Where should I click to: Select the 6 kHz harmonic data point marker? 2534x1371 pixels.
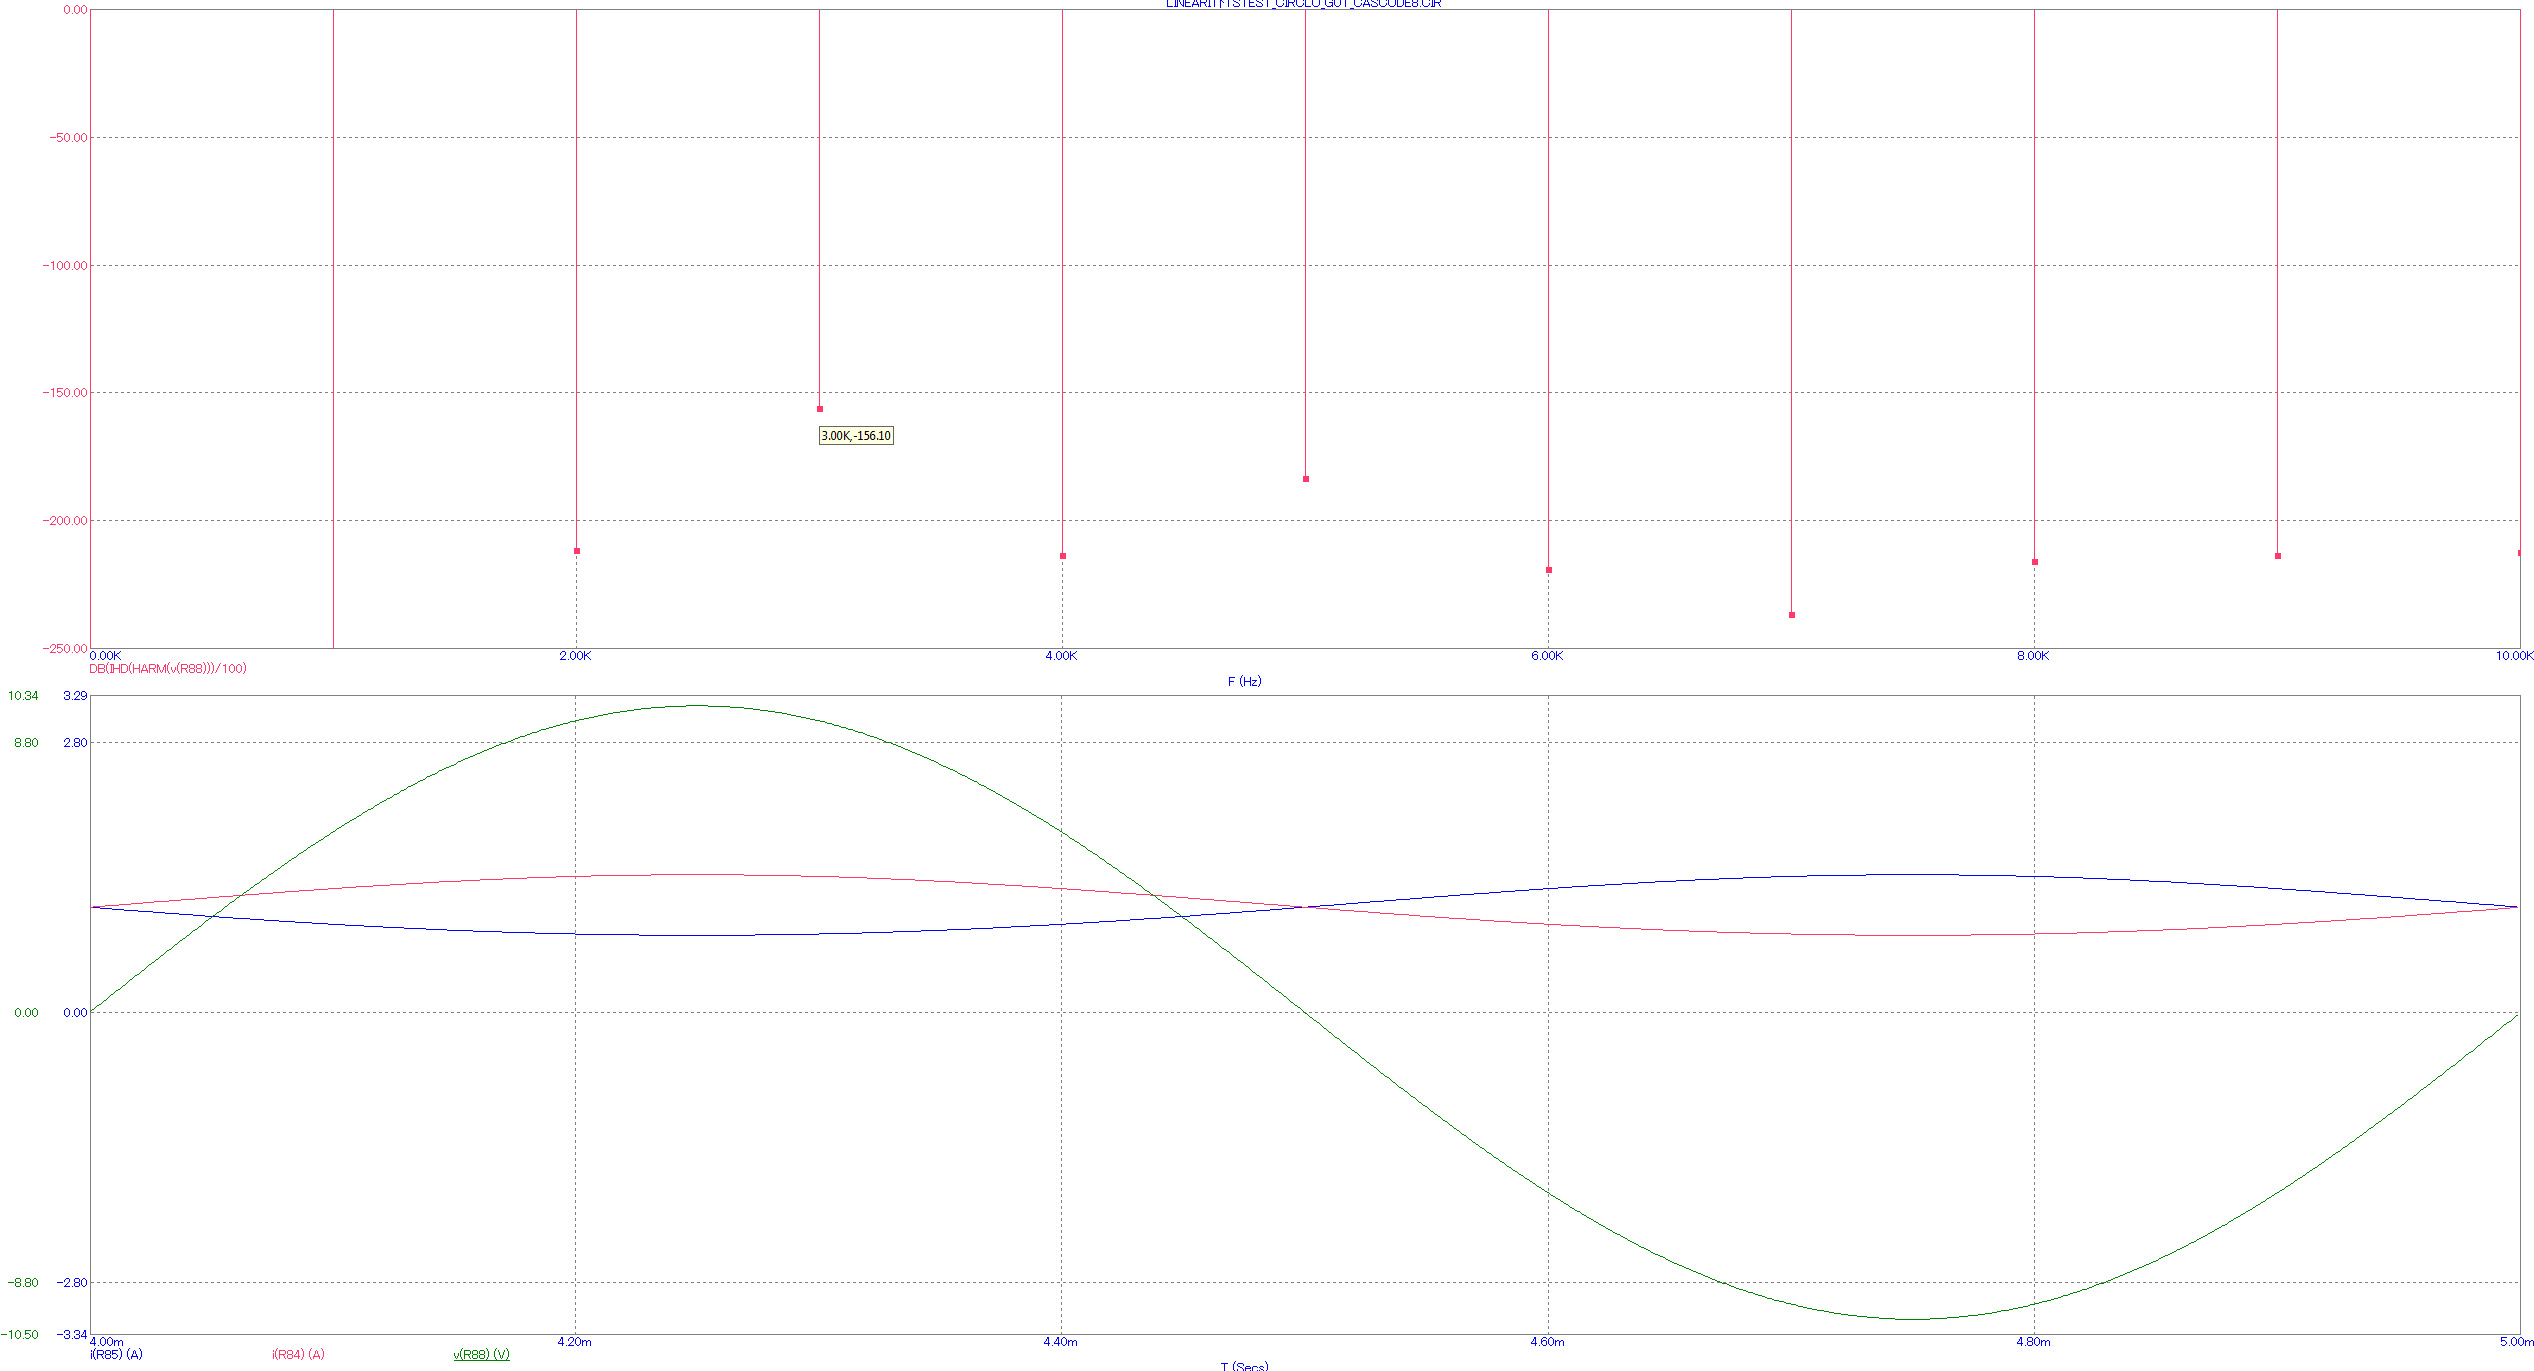tap(1549, 570)
